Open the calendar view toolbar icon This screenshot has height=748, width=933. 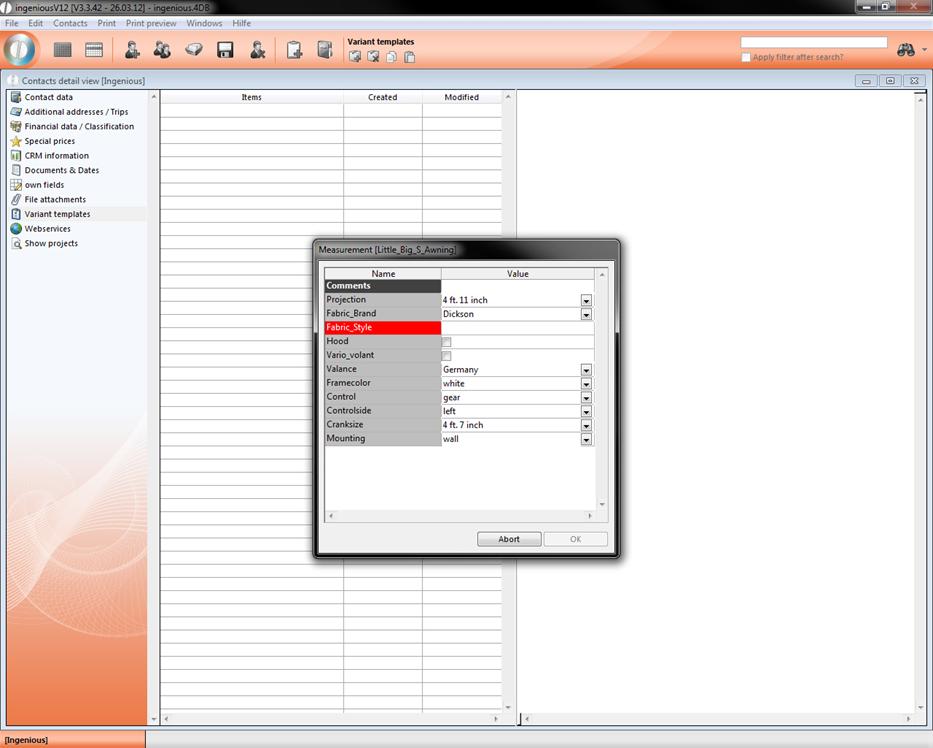point(94,50)
